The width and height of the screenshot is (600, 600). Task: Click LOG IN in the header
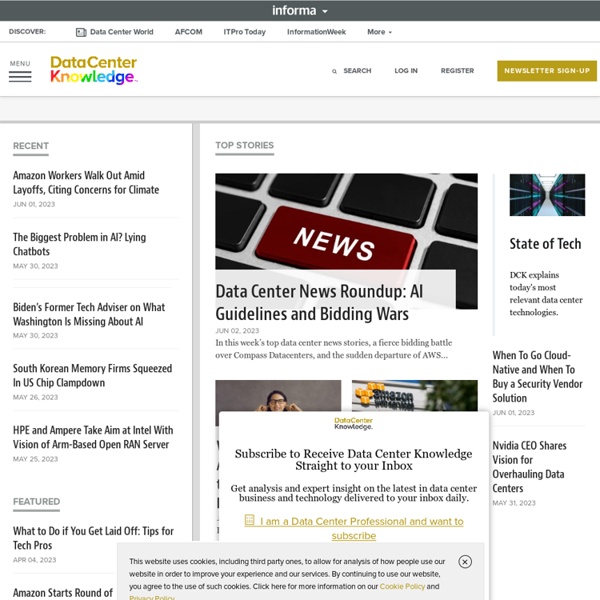pyautogui.click(x=406, y=71)
